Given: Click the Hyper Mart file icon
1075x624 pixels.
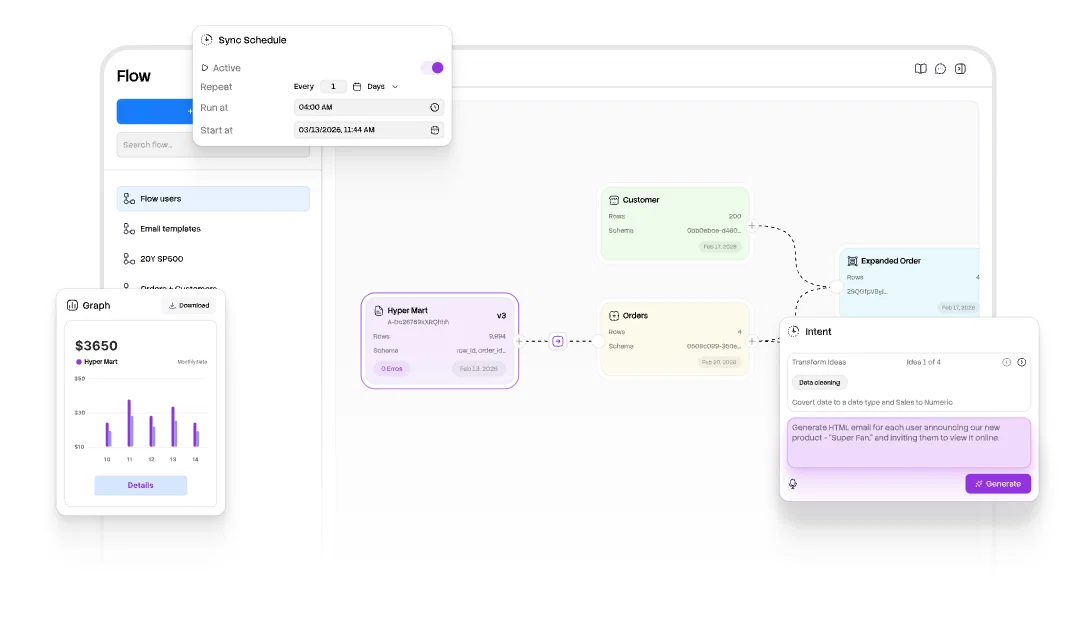Looking at the screenshot, I should (378, 311).
